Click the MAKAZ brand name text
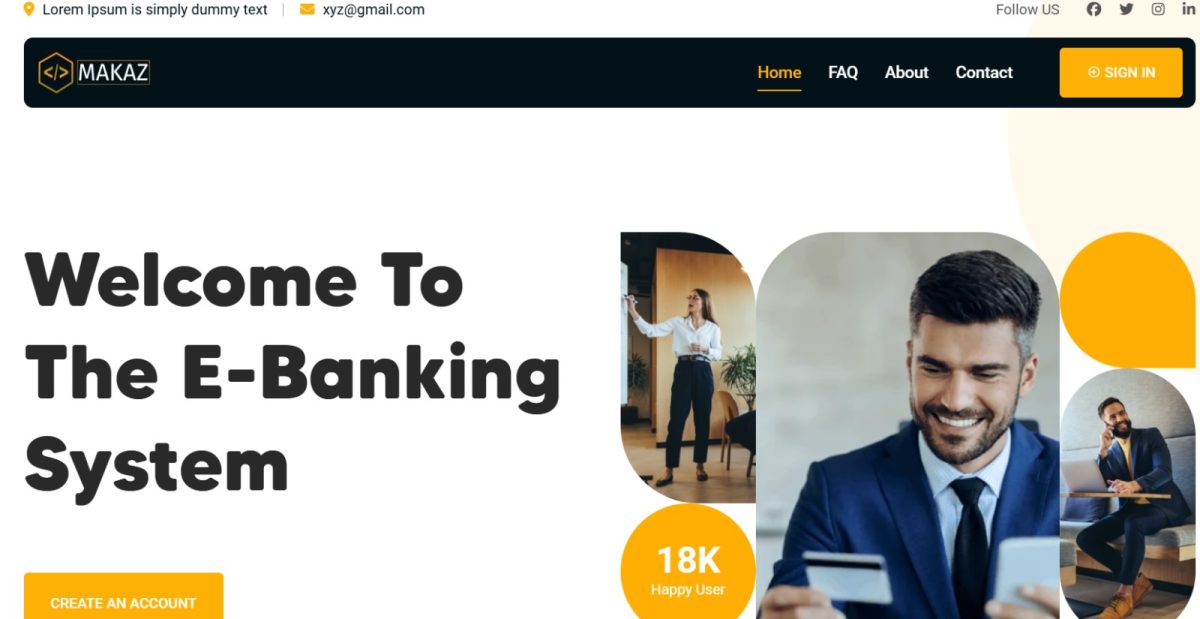The image size is (1200, 619). pyautogui.click(x=113, y=72)
